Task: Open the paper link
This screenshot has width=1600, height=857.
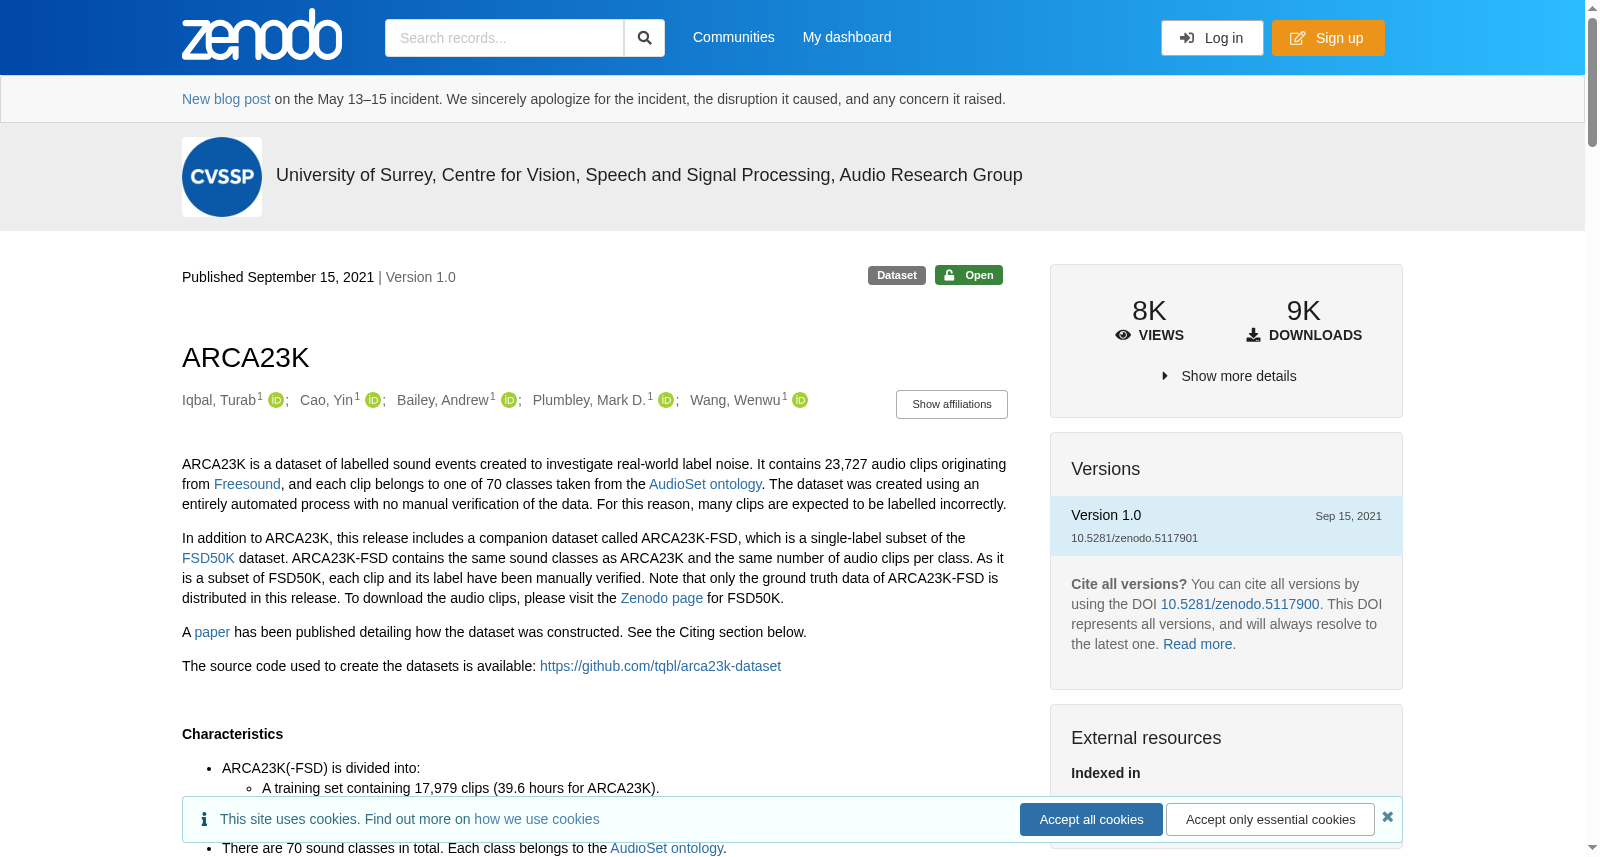Action: [212, 632]
